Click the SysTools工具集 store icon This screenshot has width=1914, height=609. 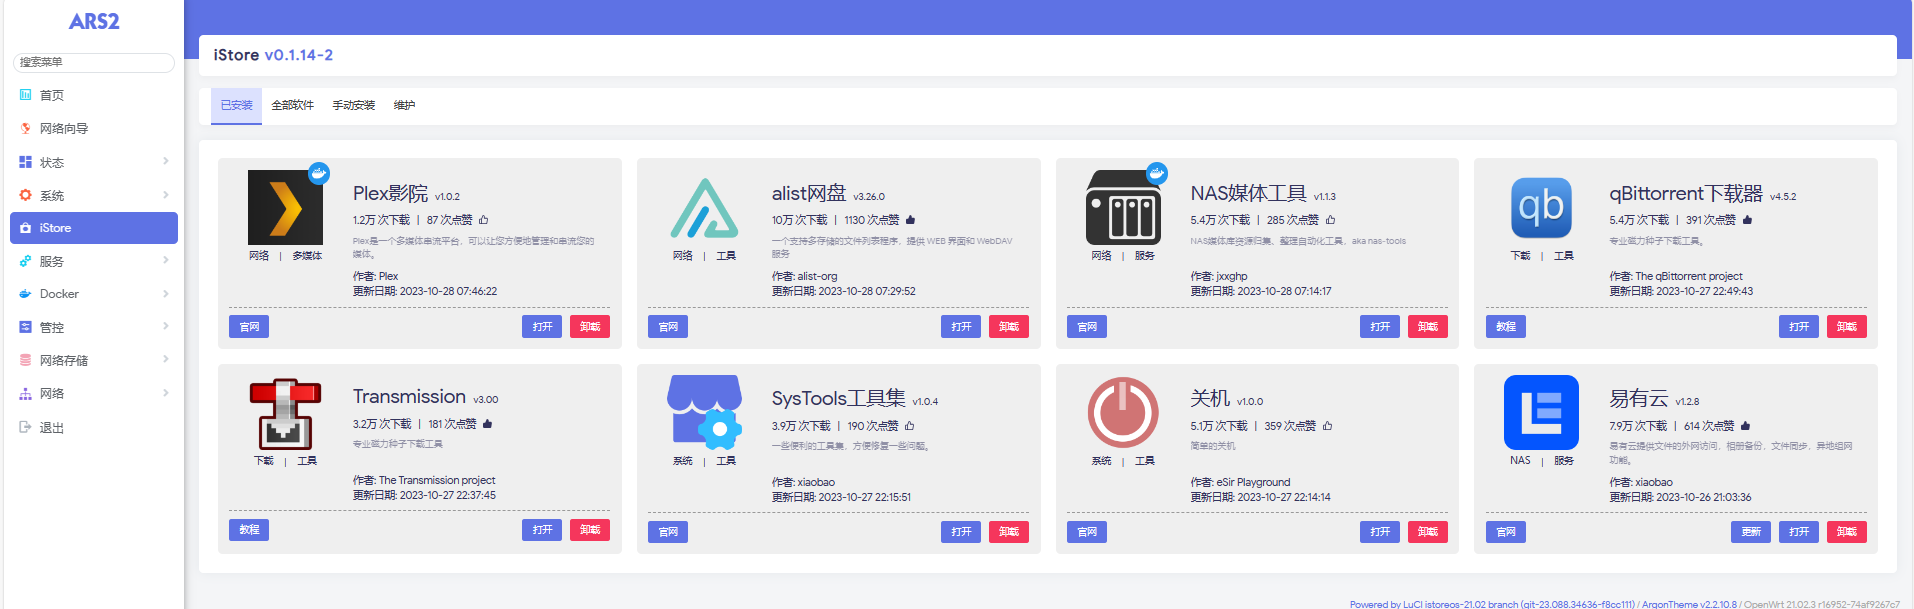tap(704, 412)
